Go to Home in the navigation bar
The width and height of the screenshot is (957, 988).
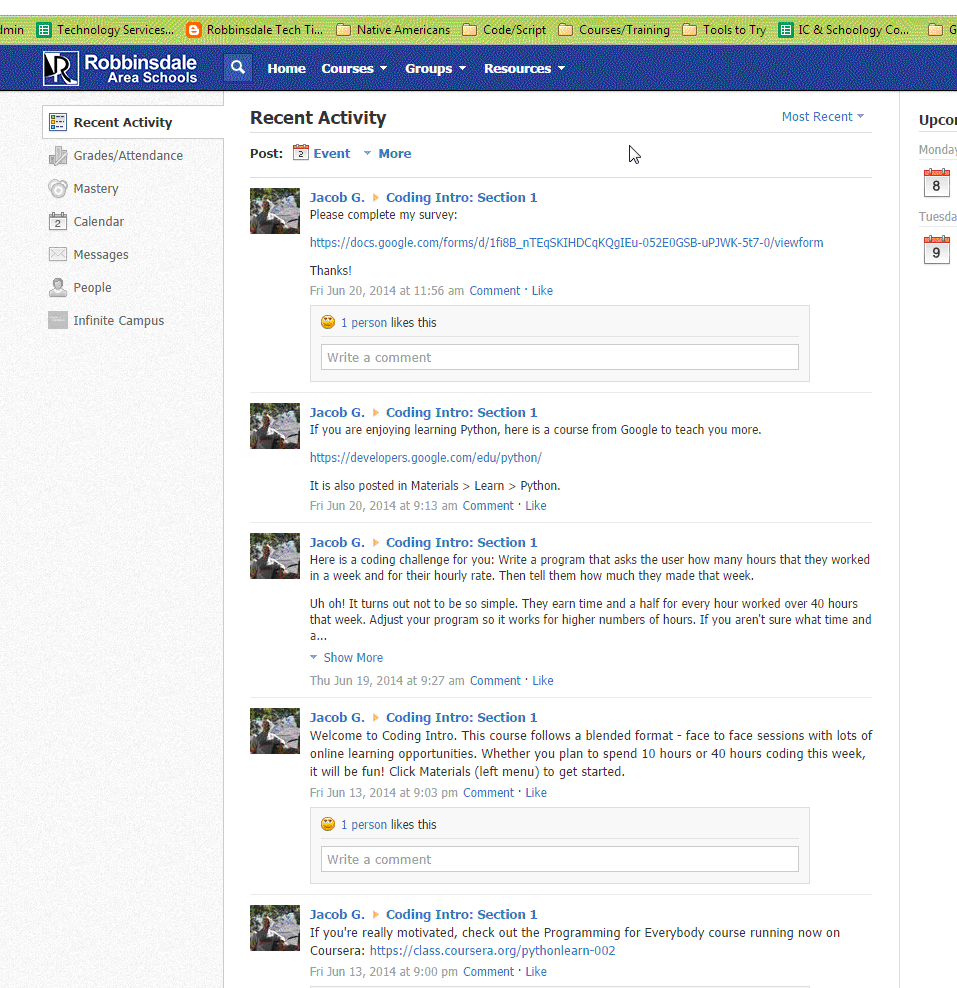tap(286, 68)
